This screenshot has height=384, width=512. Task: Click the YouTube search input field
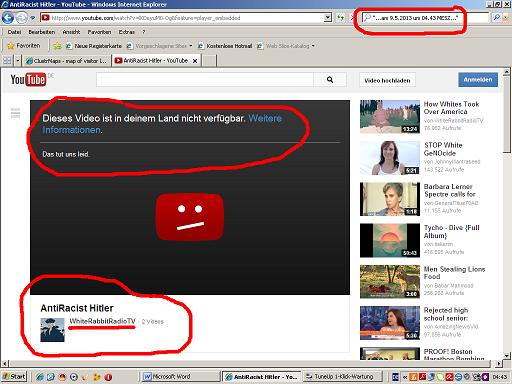click(205, 80)
